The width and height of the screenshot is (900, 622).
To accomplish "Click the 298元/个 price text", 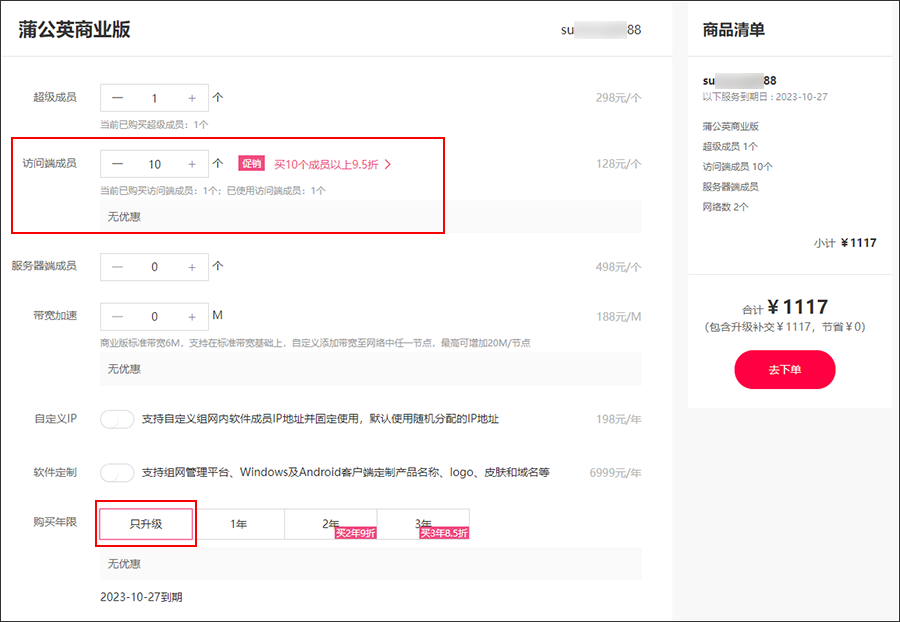I will (618, 98).
